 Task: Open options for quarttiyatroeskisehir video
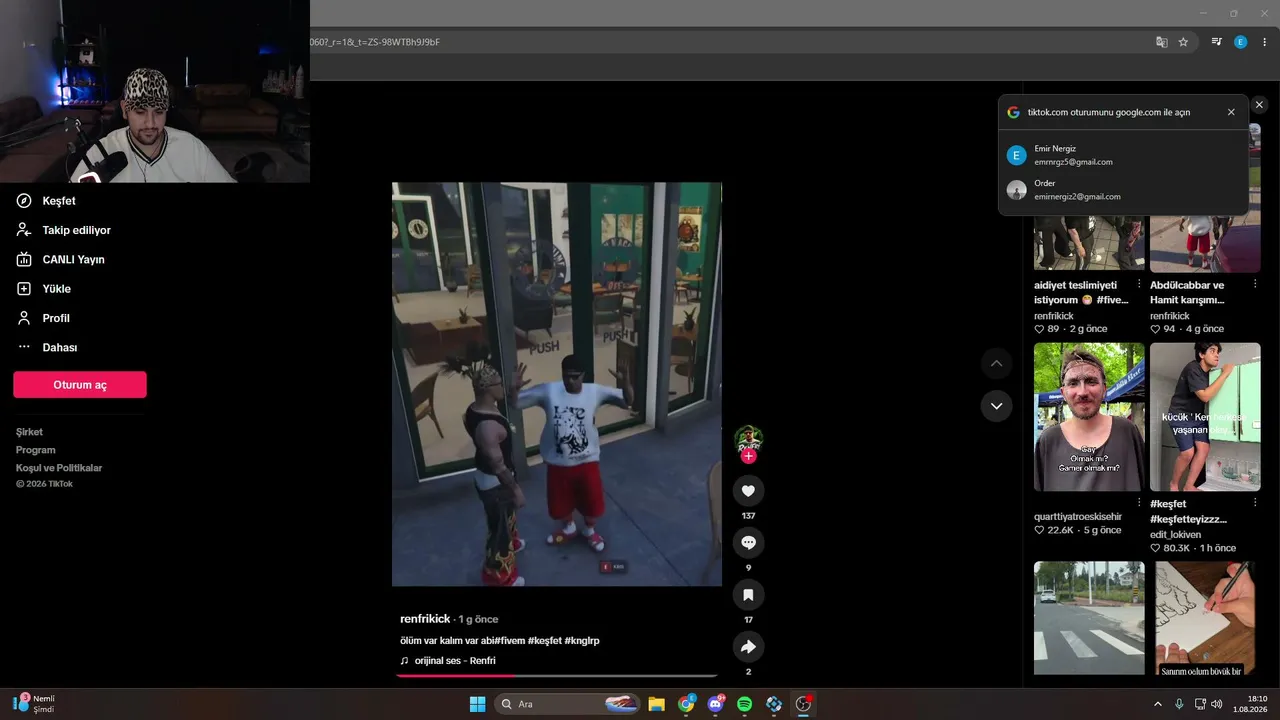[x=1139, y=503]
